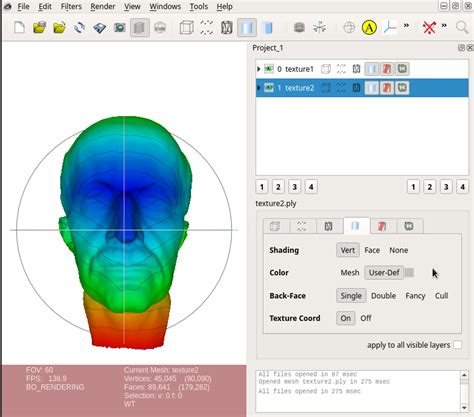Viewport: 474px width, 417px height.
Task: Toggle visibility of texture2 layer
Action: pyautogui.click(x=269, y=88)
